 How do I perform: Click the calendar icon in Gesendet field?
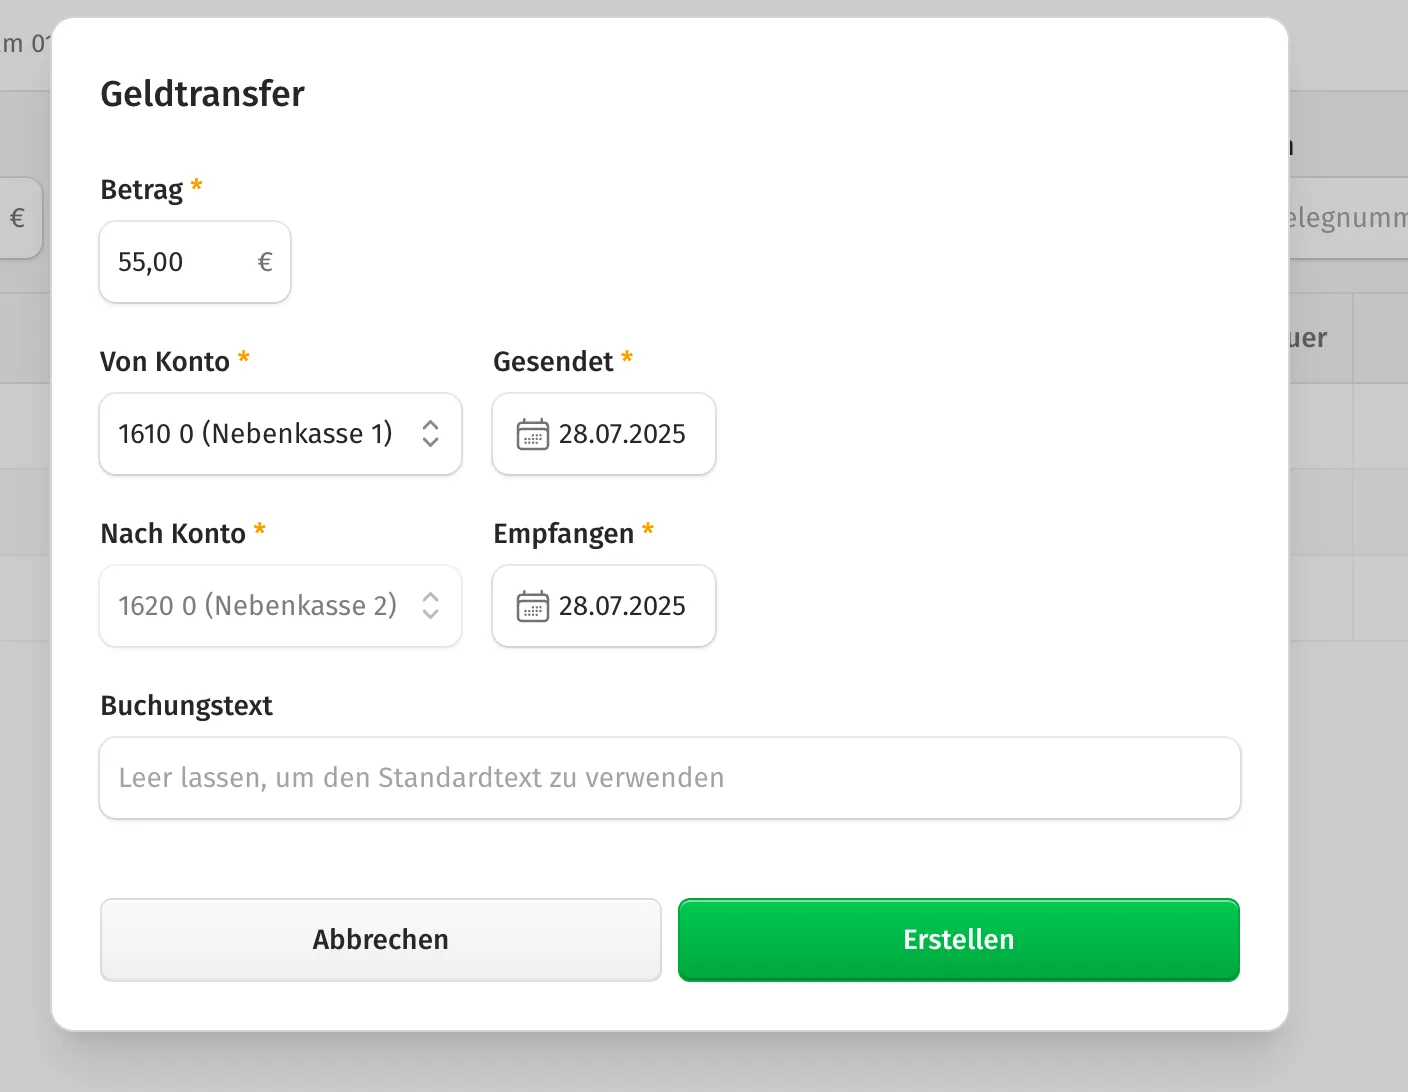click(x=532, y=434)
